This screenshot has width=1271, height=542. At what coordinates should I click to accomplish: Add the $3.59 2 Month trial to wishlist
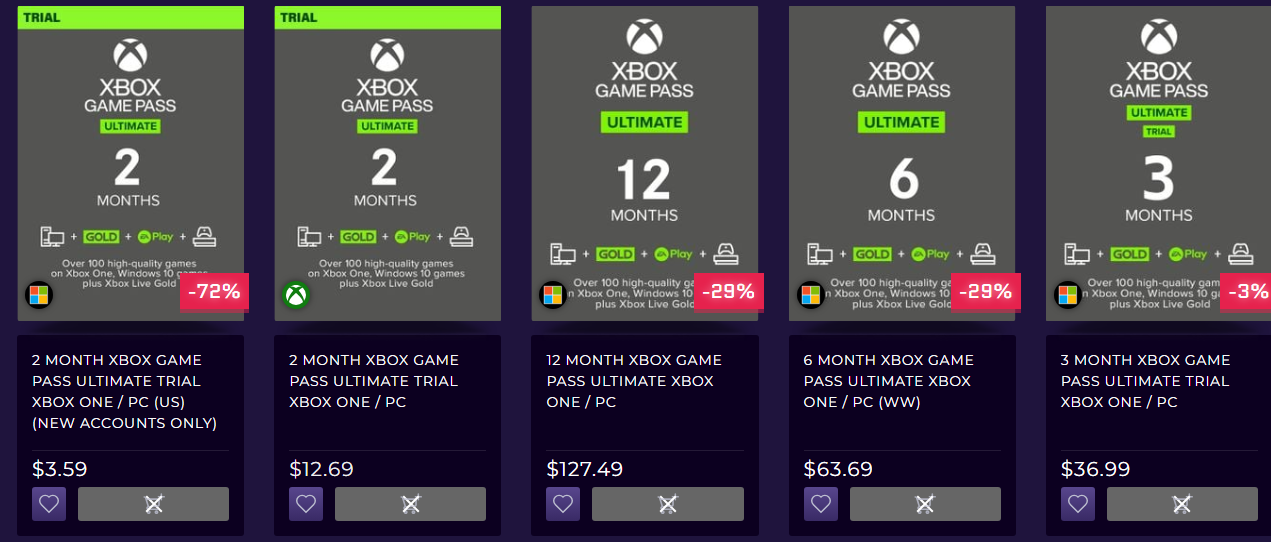(x=49, y=504)
